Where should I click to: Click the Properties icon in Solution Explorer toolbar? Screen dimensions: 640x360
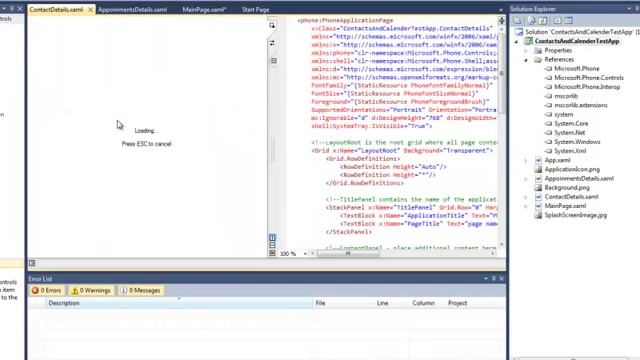point(518,20)
